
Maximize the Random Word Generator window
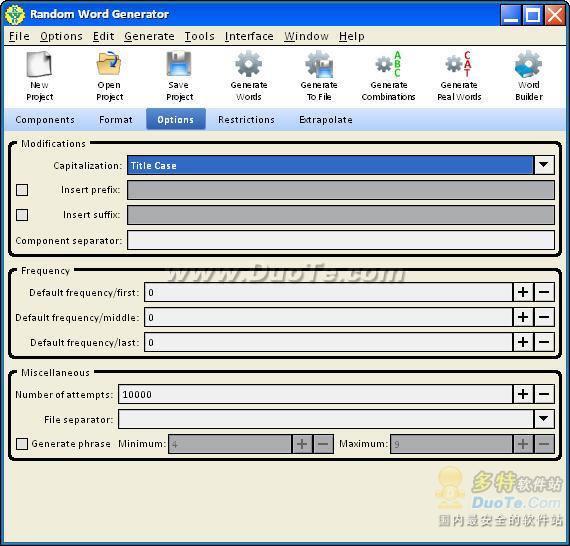pyautogui.click(x=533, y=15)
